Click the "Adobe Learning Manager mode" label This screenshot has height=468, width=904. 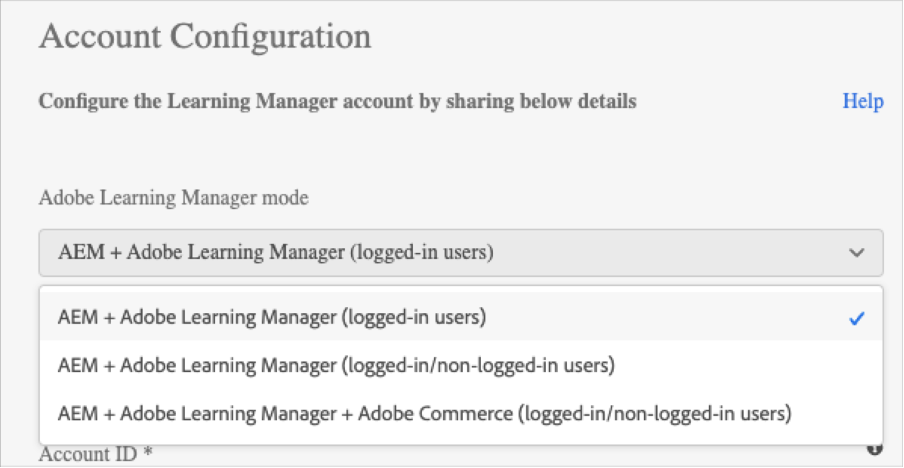173,198
